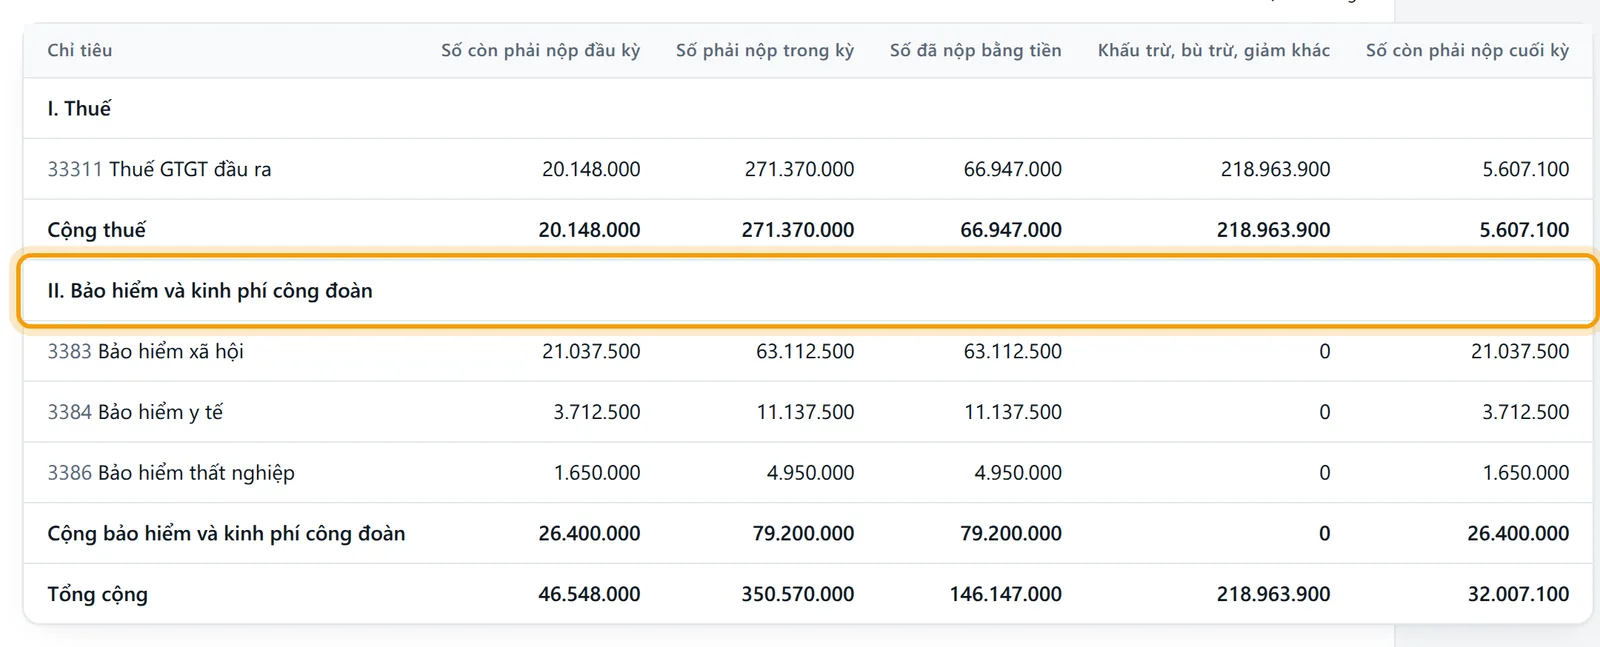Click "Số đã nộp bằng tiền" 63.112.500 for row 3383
1600x647 pixels.
tap(1012, 351)
